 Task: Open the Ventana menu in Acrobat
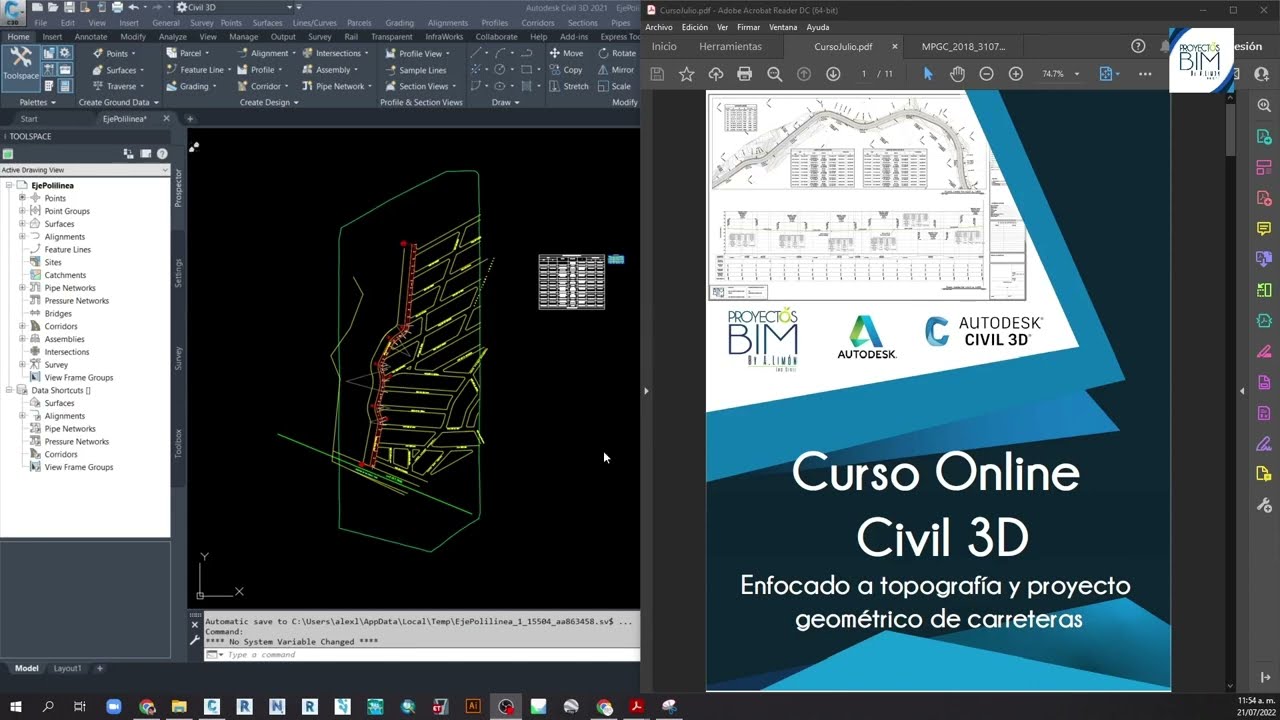tap(783, 27)
